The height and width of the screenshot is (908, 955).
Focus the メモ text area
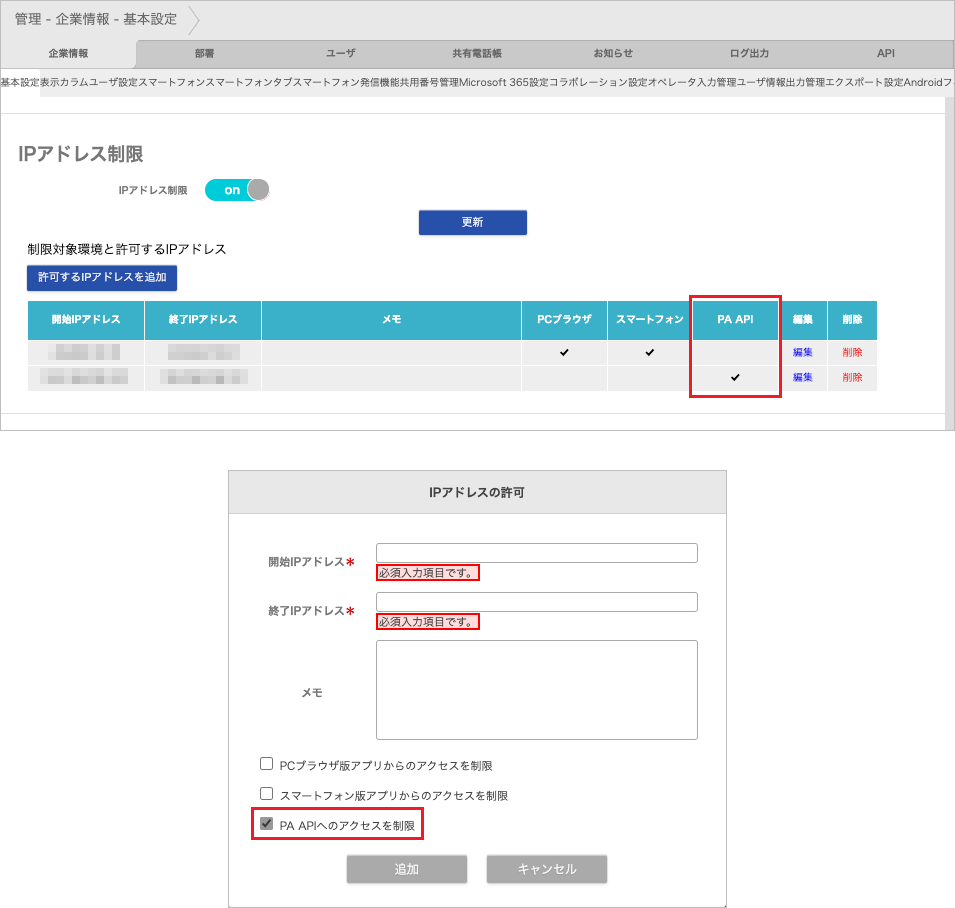(536, 690)
